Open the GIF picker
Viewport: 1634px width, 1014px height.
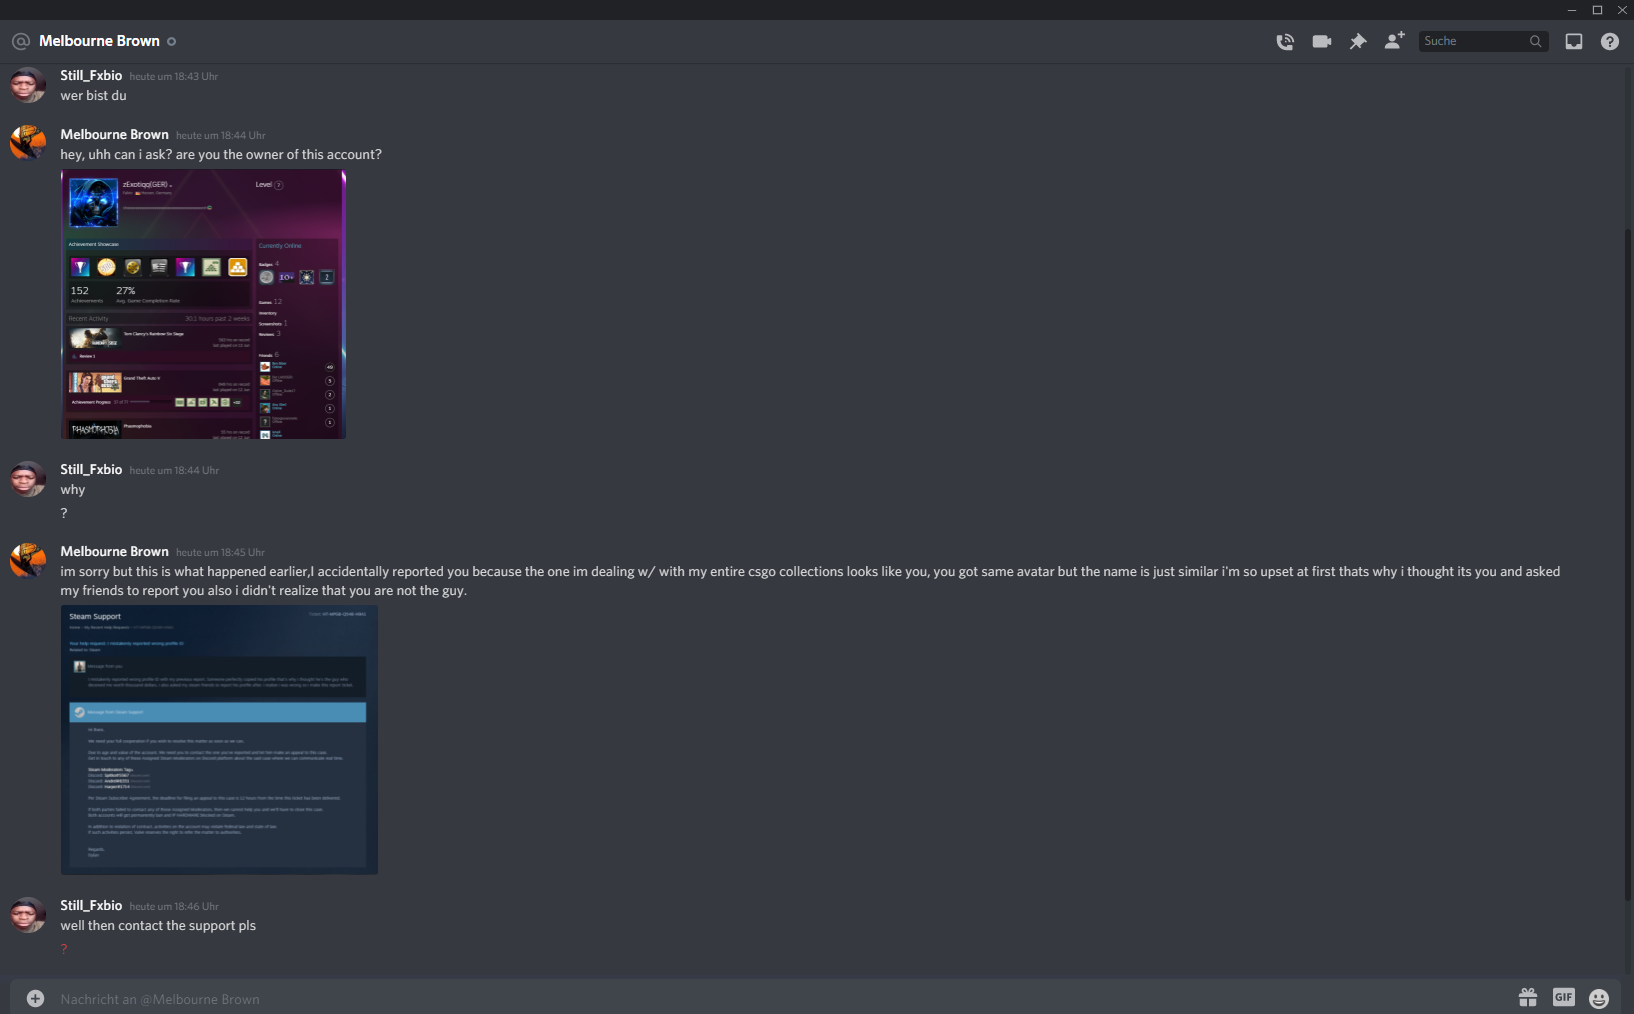(1563, 997)
